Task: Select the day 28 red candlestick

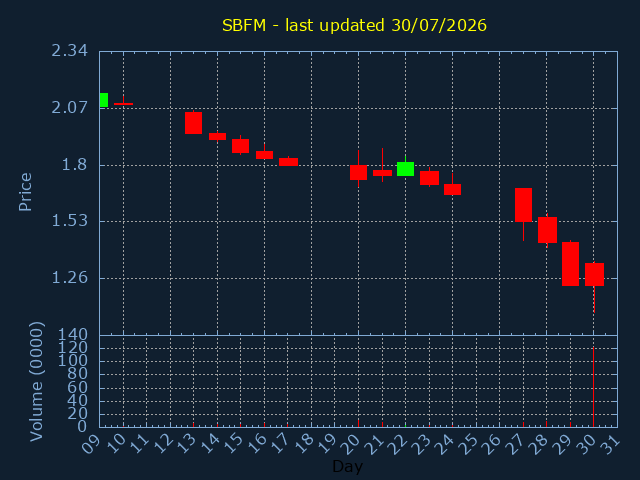Action: coord(547,230)
